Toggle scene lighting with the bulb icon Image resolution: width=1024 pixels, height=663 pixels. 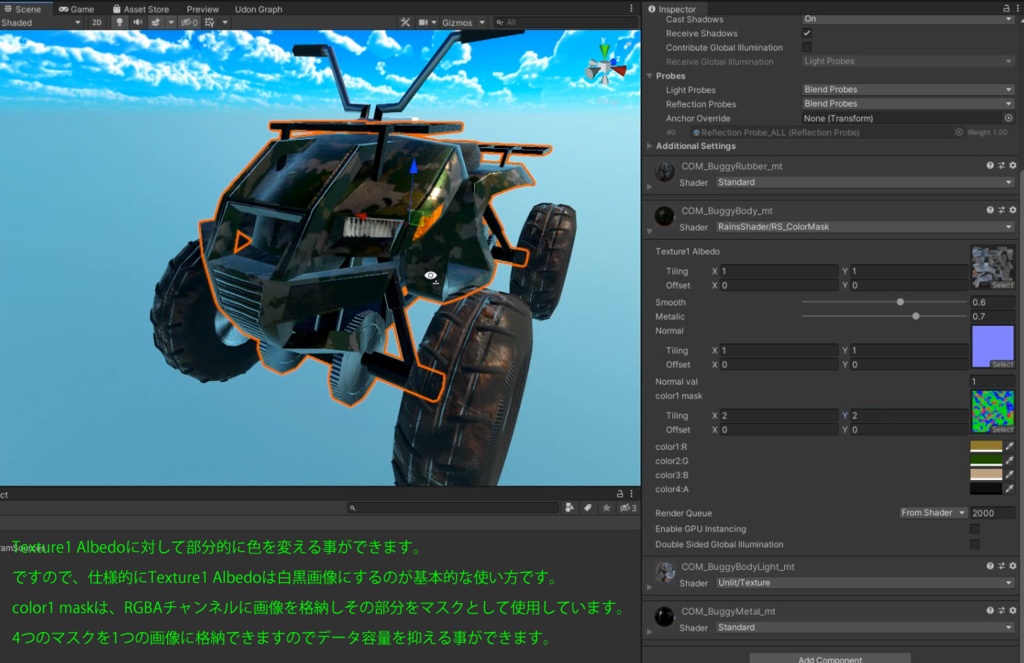[119, 21]
